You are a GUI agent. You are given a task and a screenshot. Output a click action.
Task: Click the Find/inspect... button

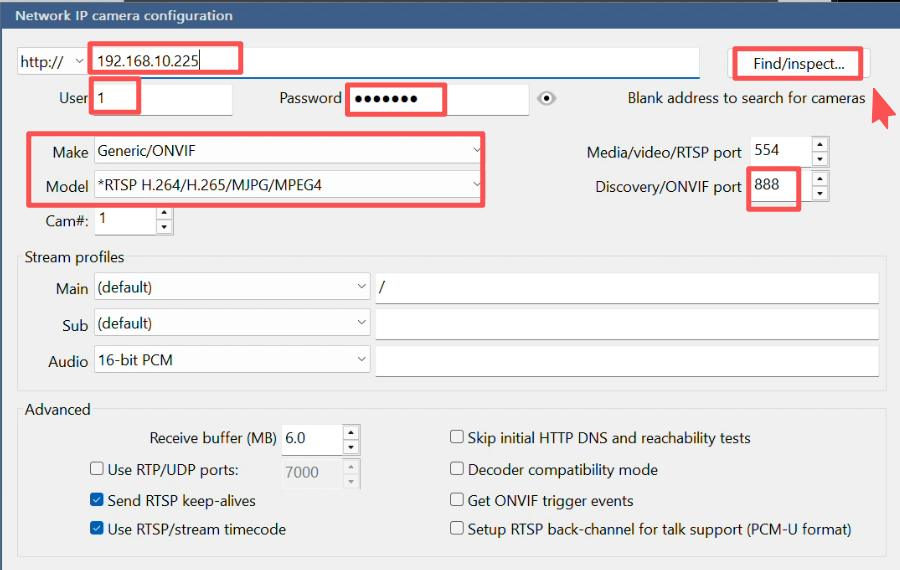click(x=798, y=64)
